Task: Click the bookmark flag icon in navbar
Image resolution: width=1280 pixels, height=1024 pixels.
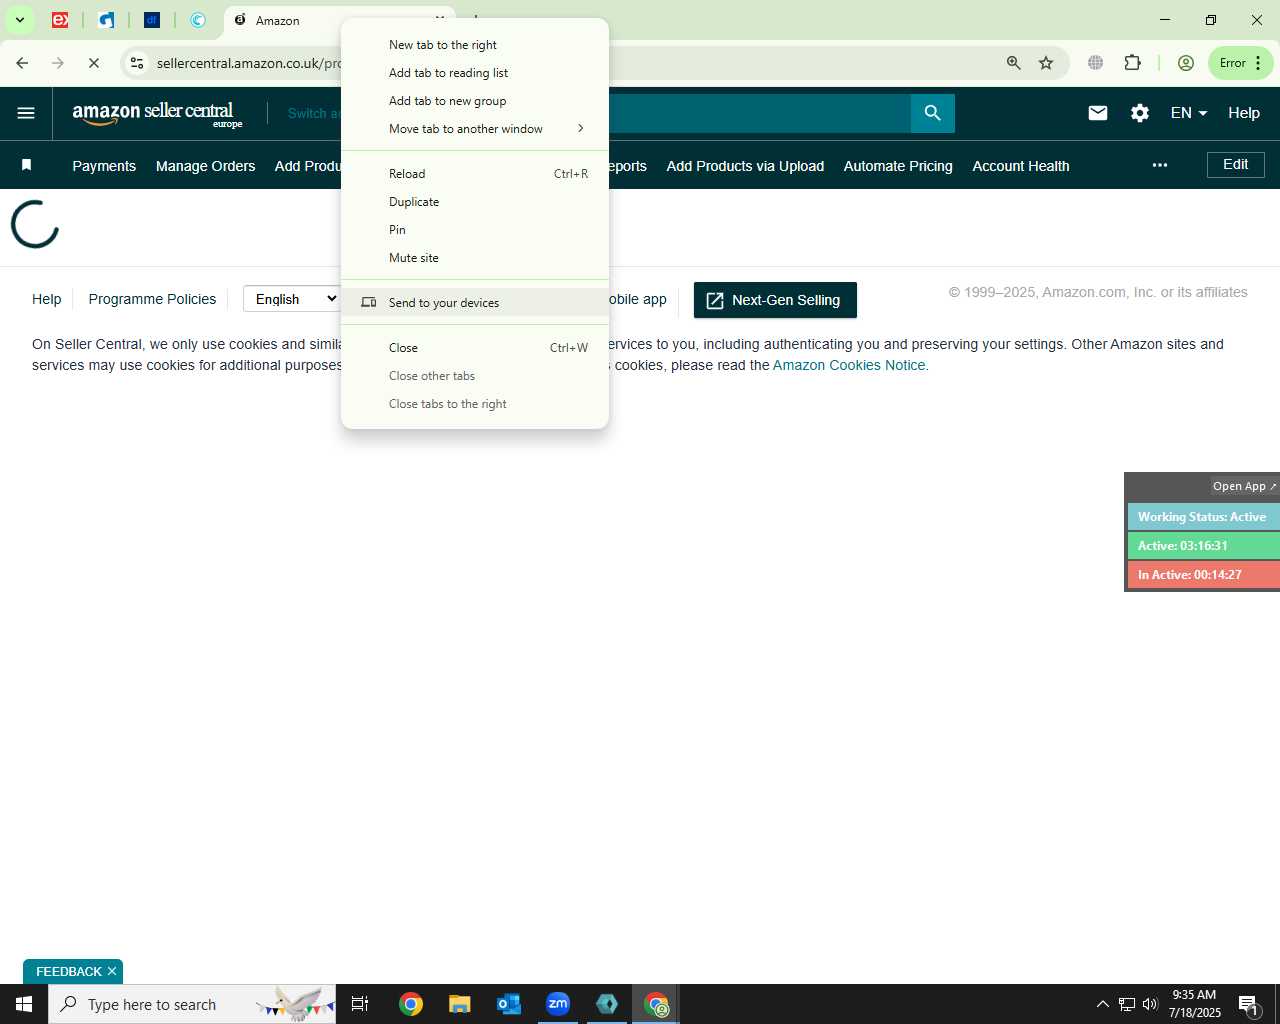Action: click(x=27, y=165)
